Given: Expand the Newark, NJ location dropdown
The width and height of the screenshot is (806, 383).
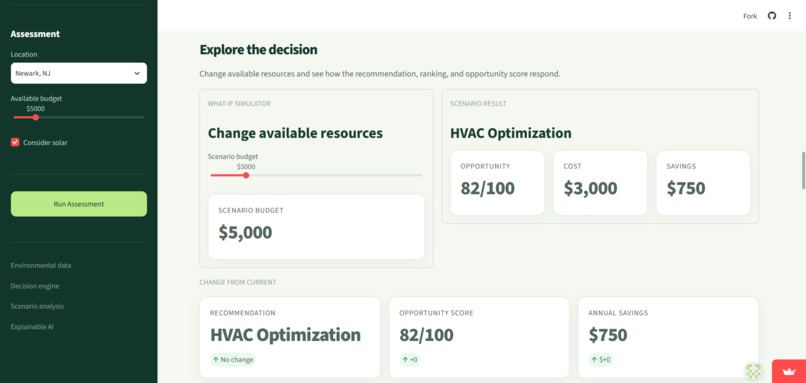Looking at the screenshot, I should click(x=79, y=73).
